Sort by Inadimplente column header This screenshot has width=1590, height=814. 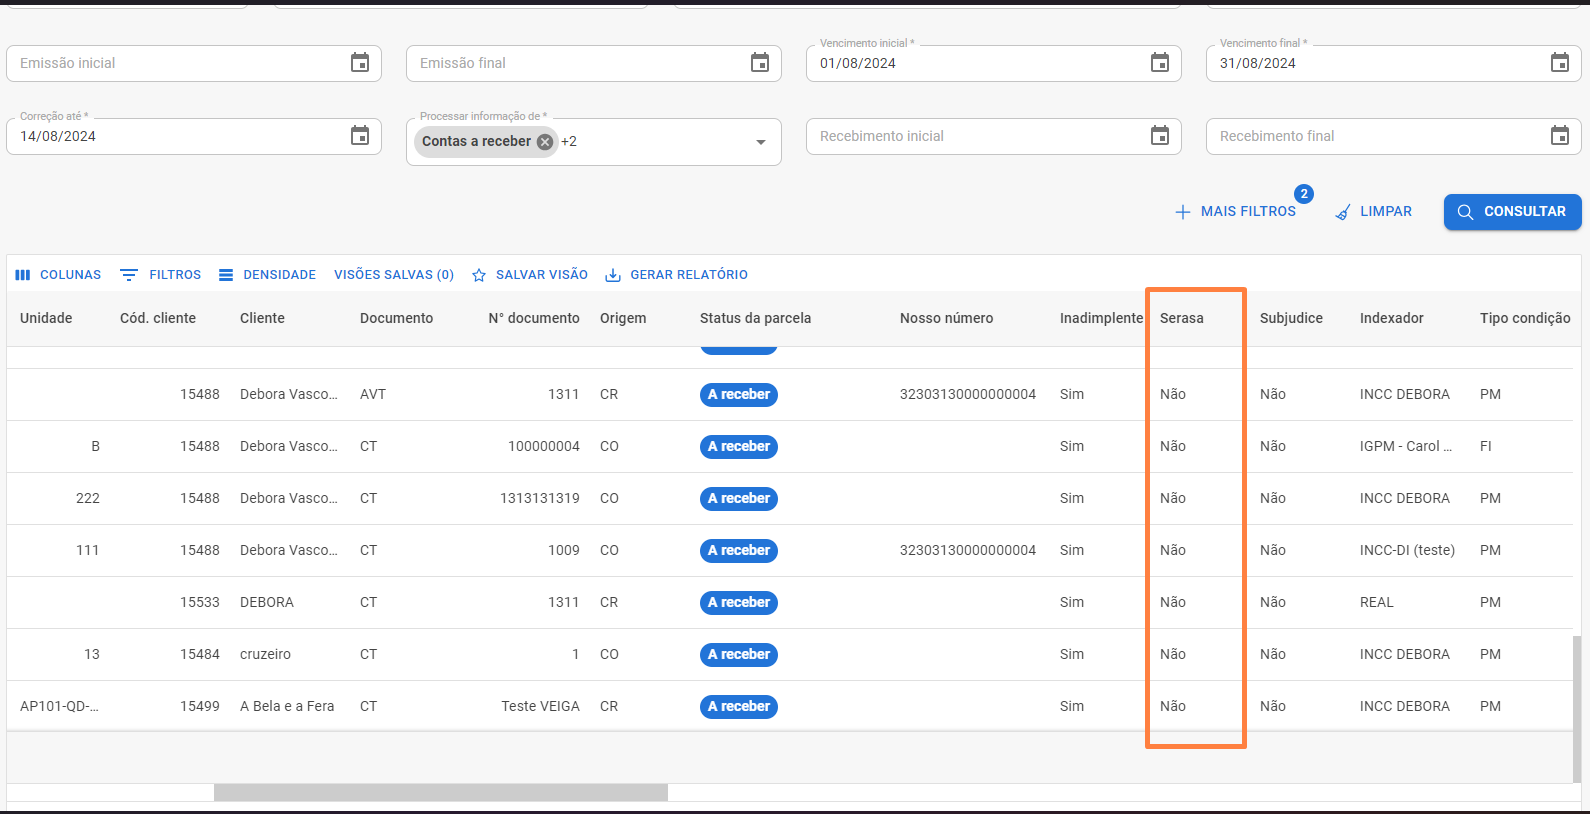click(1101, 318)
